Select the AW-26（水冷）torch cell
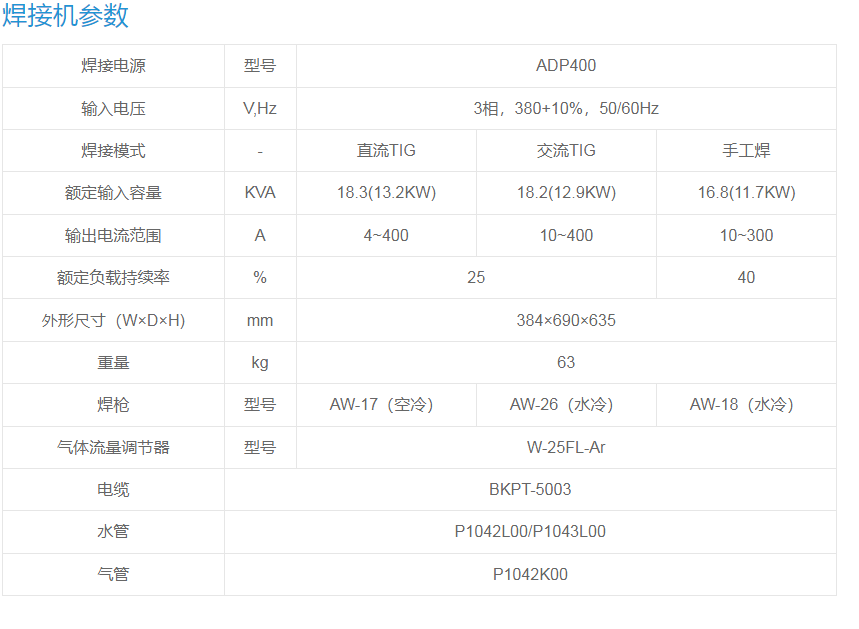Viewport: 859px width, 629px height. click(566, 405)
